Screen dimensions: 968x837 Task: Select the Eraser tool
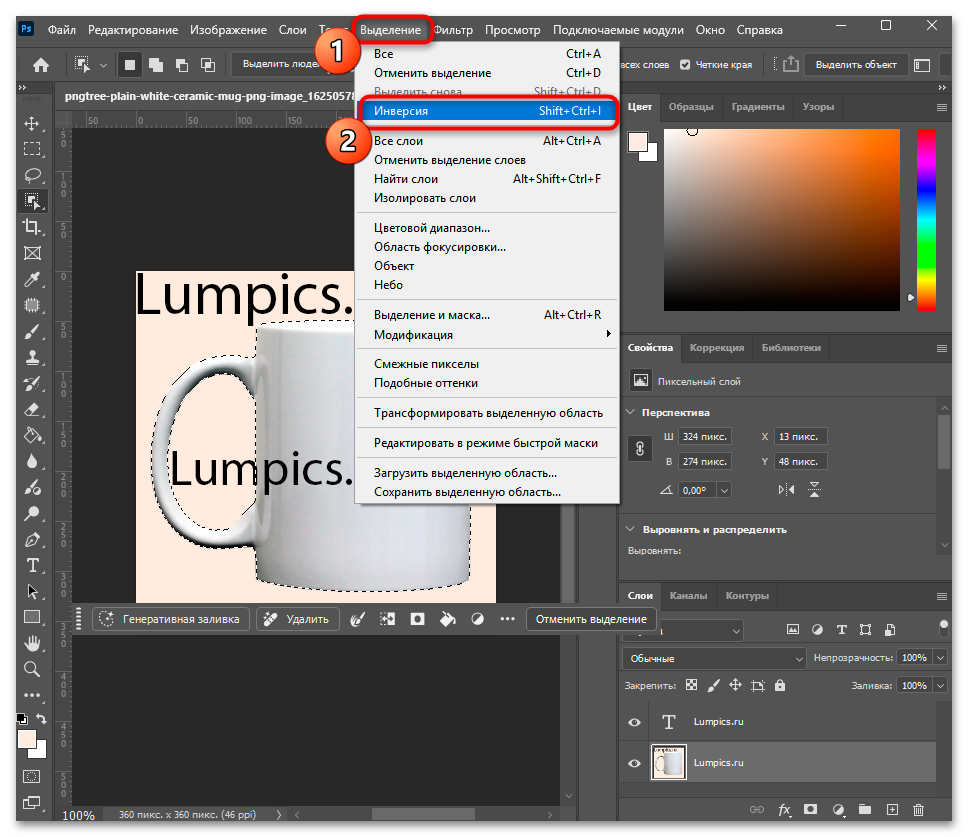click(32, 410)
